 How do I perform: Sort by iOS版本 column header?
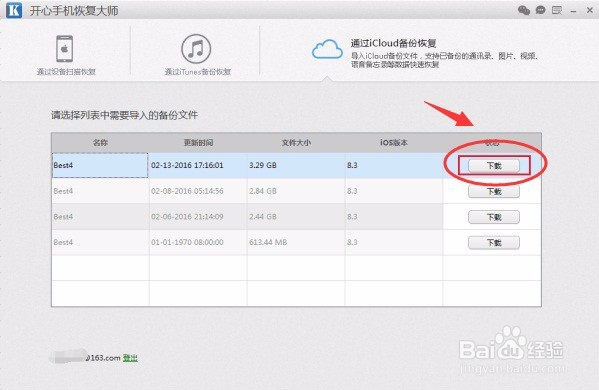pyautogui.click(x=394, y=143)
